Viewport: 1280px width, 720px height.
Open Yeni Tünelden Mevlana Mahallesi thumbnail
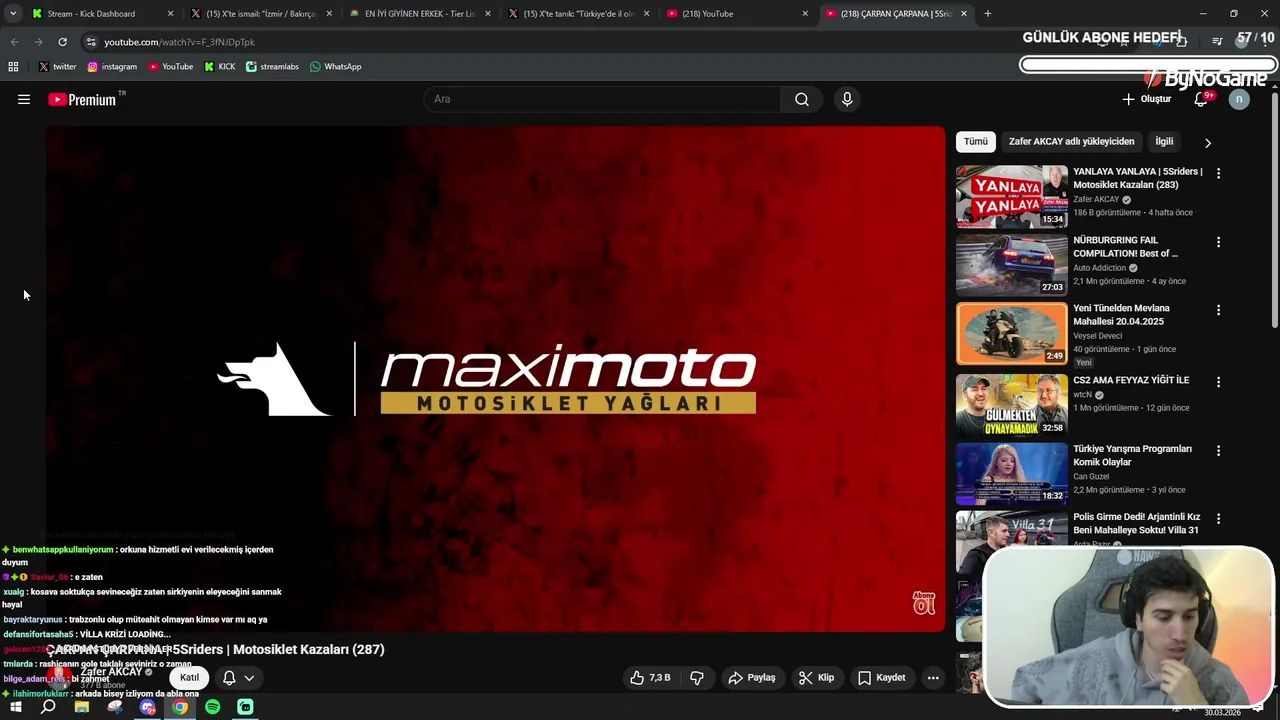[1011, 333]
